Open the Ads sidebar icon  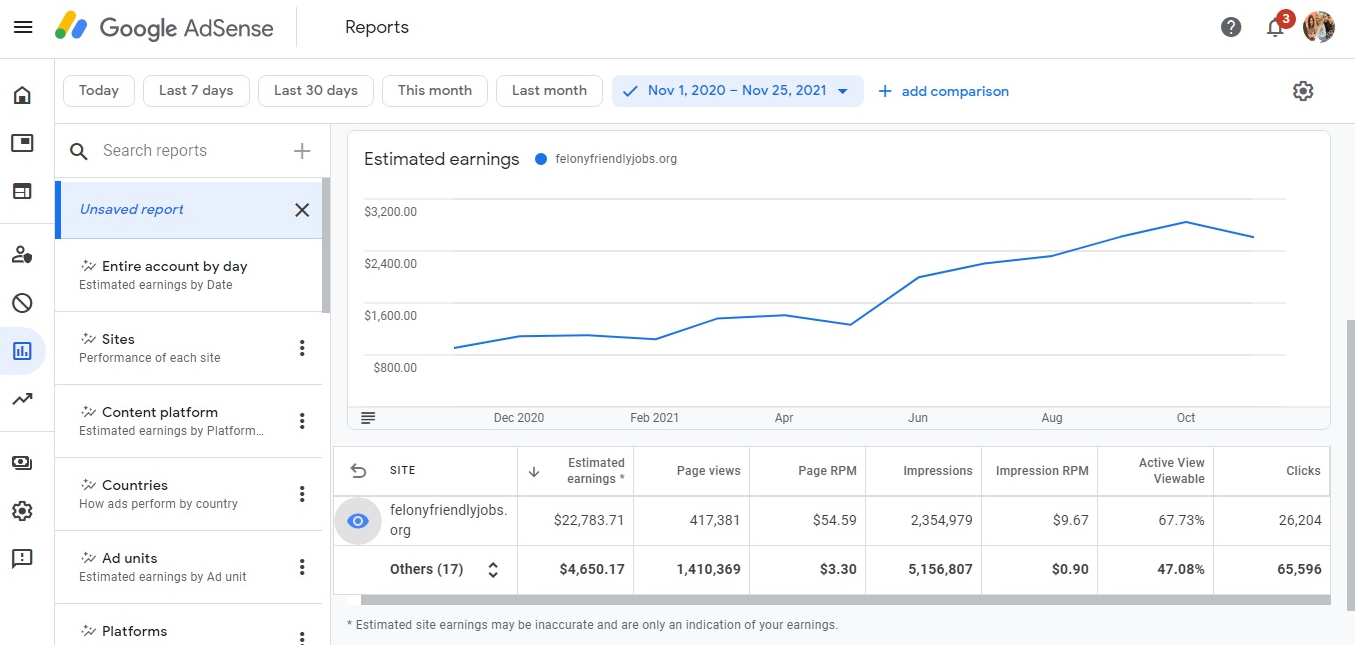pyautogui.click(x=22, y=143)
